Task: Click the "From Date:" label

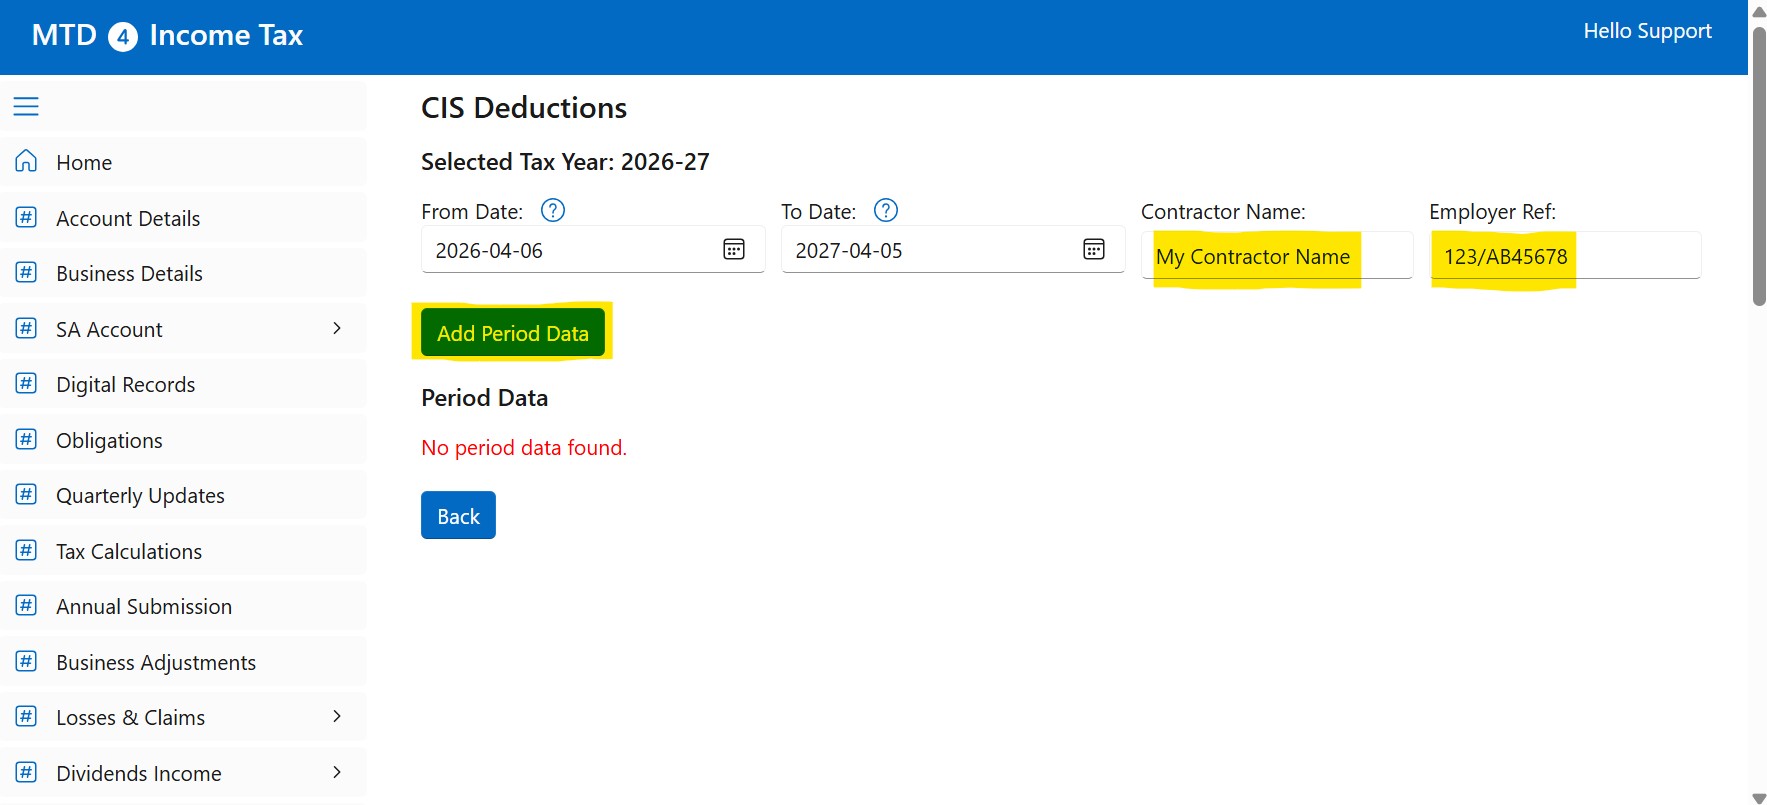Action: coord(472,212)
